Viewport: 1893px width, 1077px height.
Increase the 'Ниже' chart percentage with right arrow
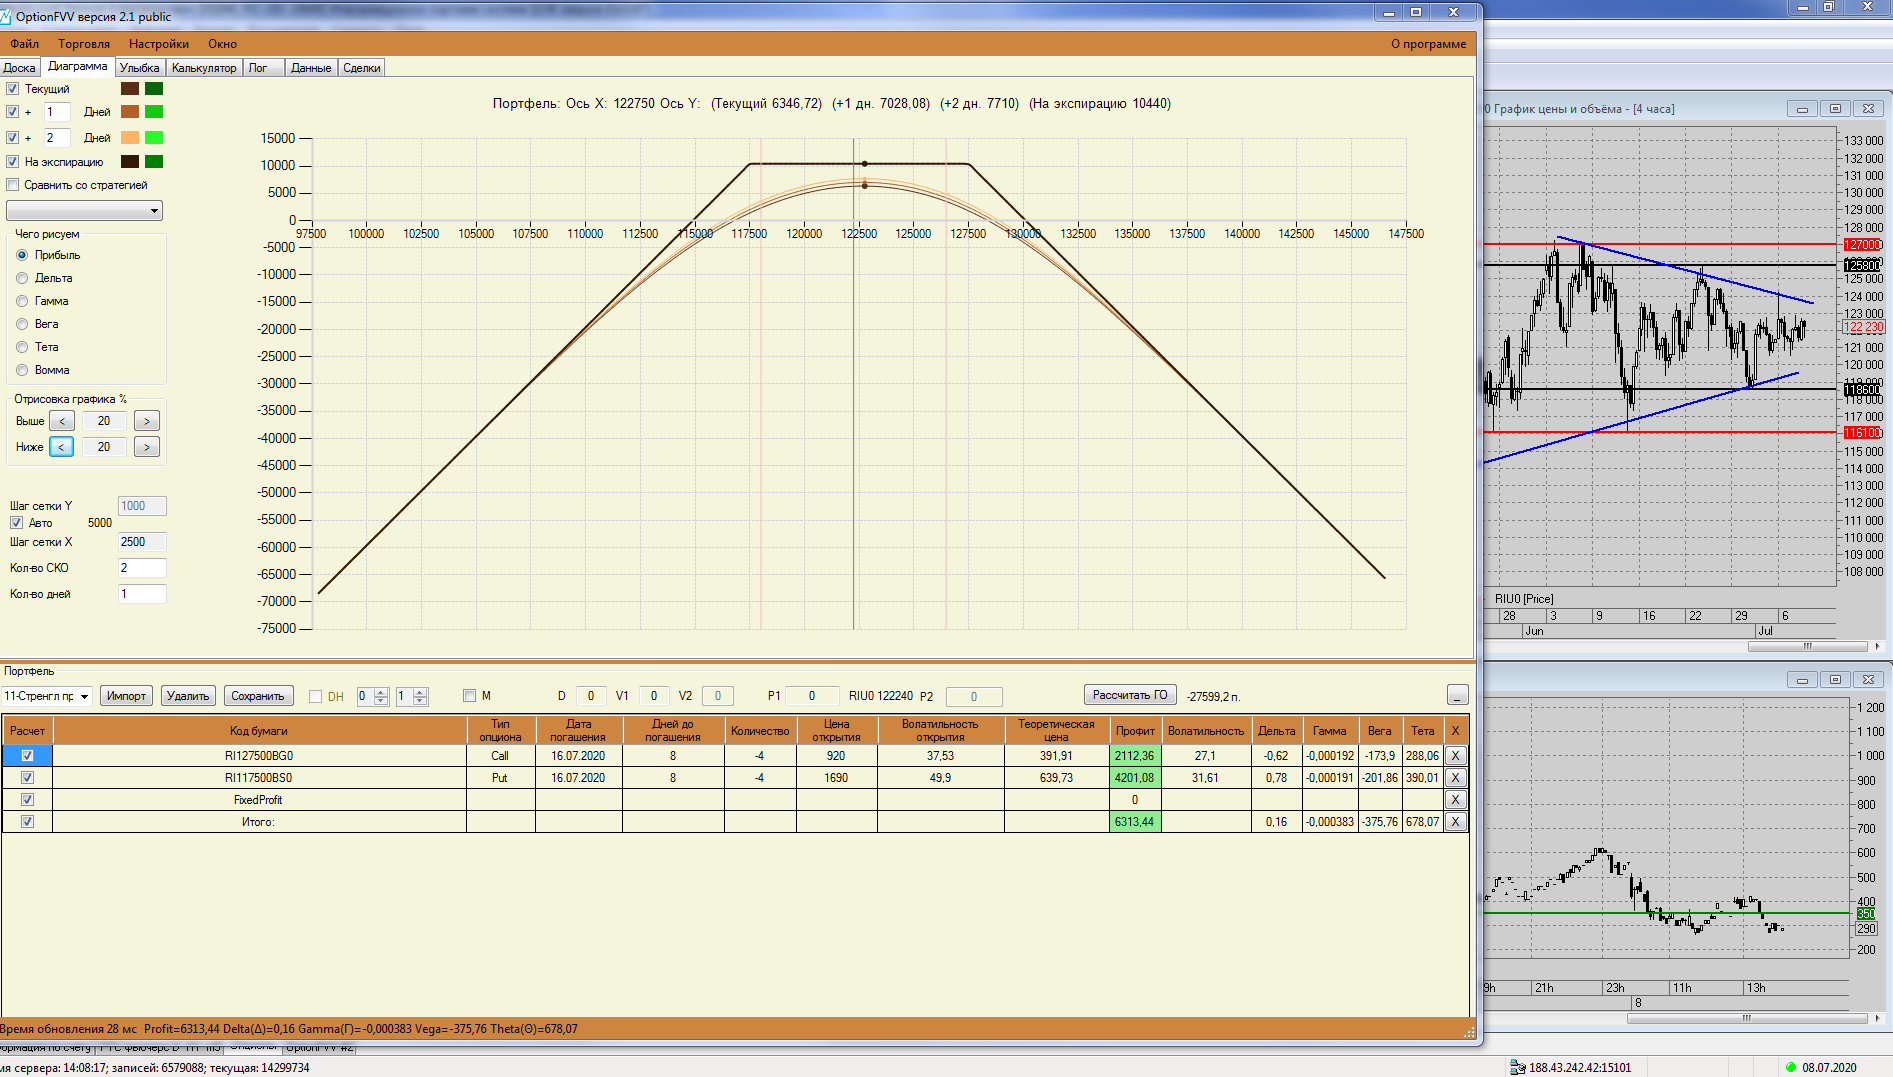[x=146, y=447]
